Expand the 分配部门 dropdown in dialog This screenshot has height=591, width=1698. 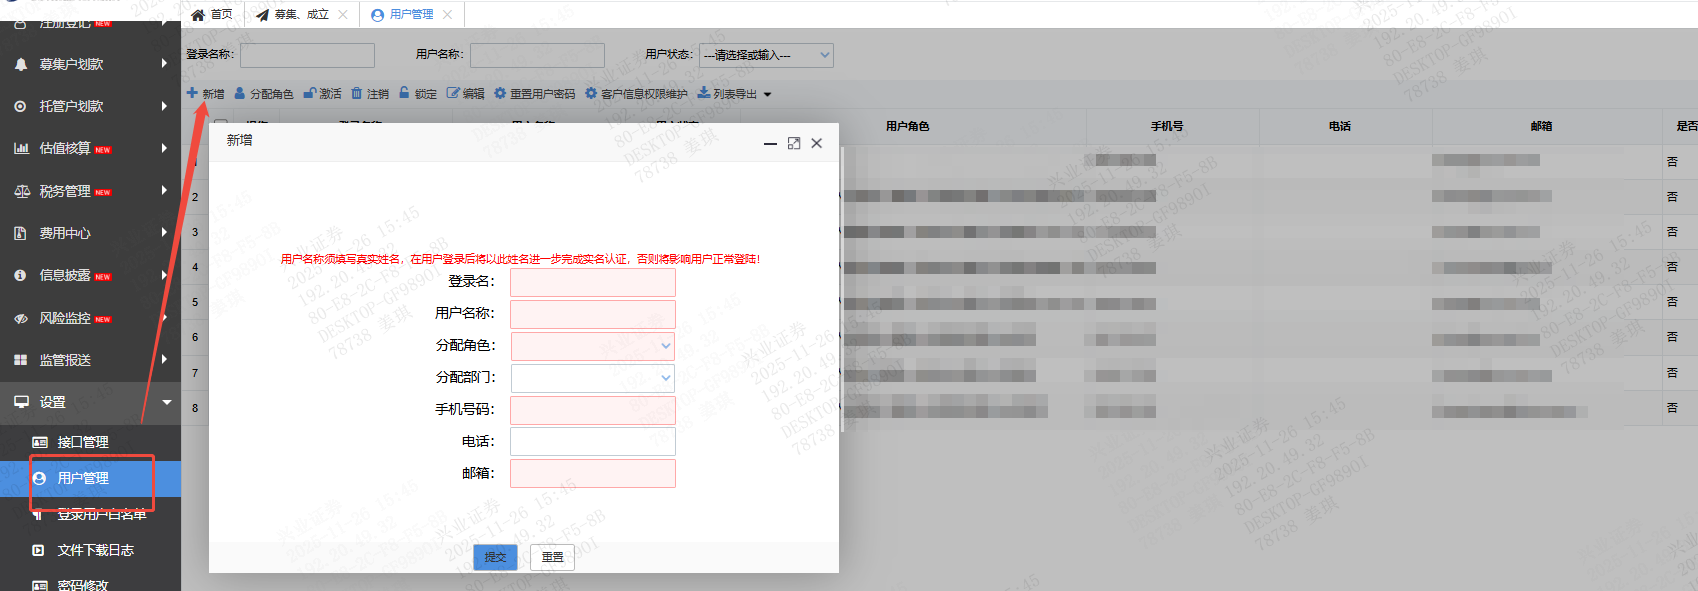tap(665, 378)
